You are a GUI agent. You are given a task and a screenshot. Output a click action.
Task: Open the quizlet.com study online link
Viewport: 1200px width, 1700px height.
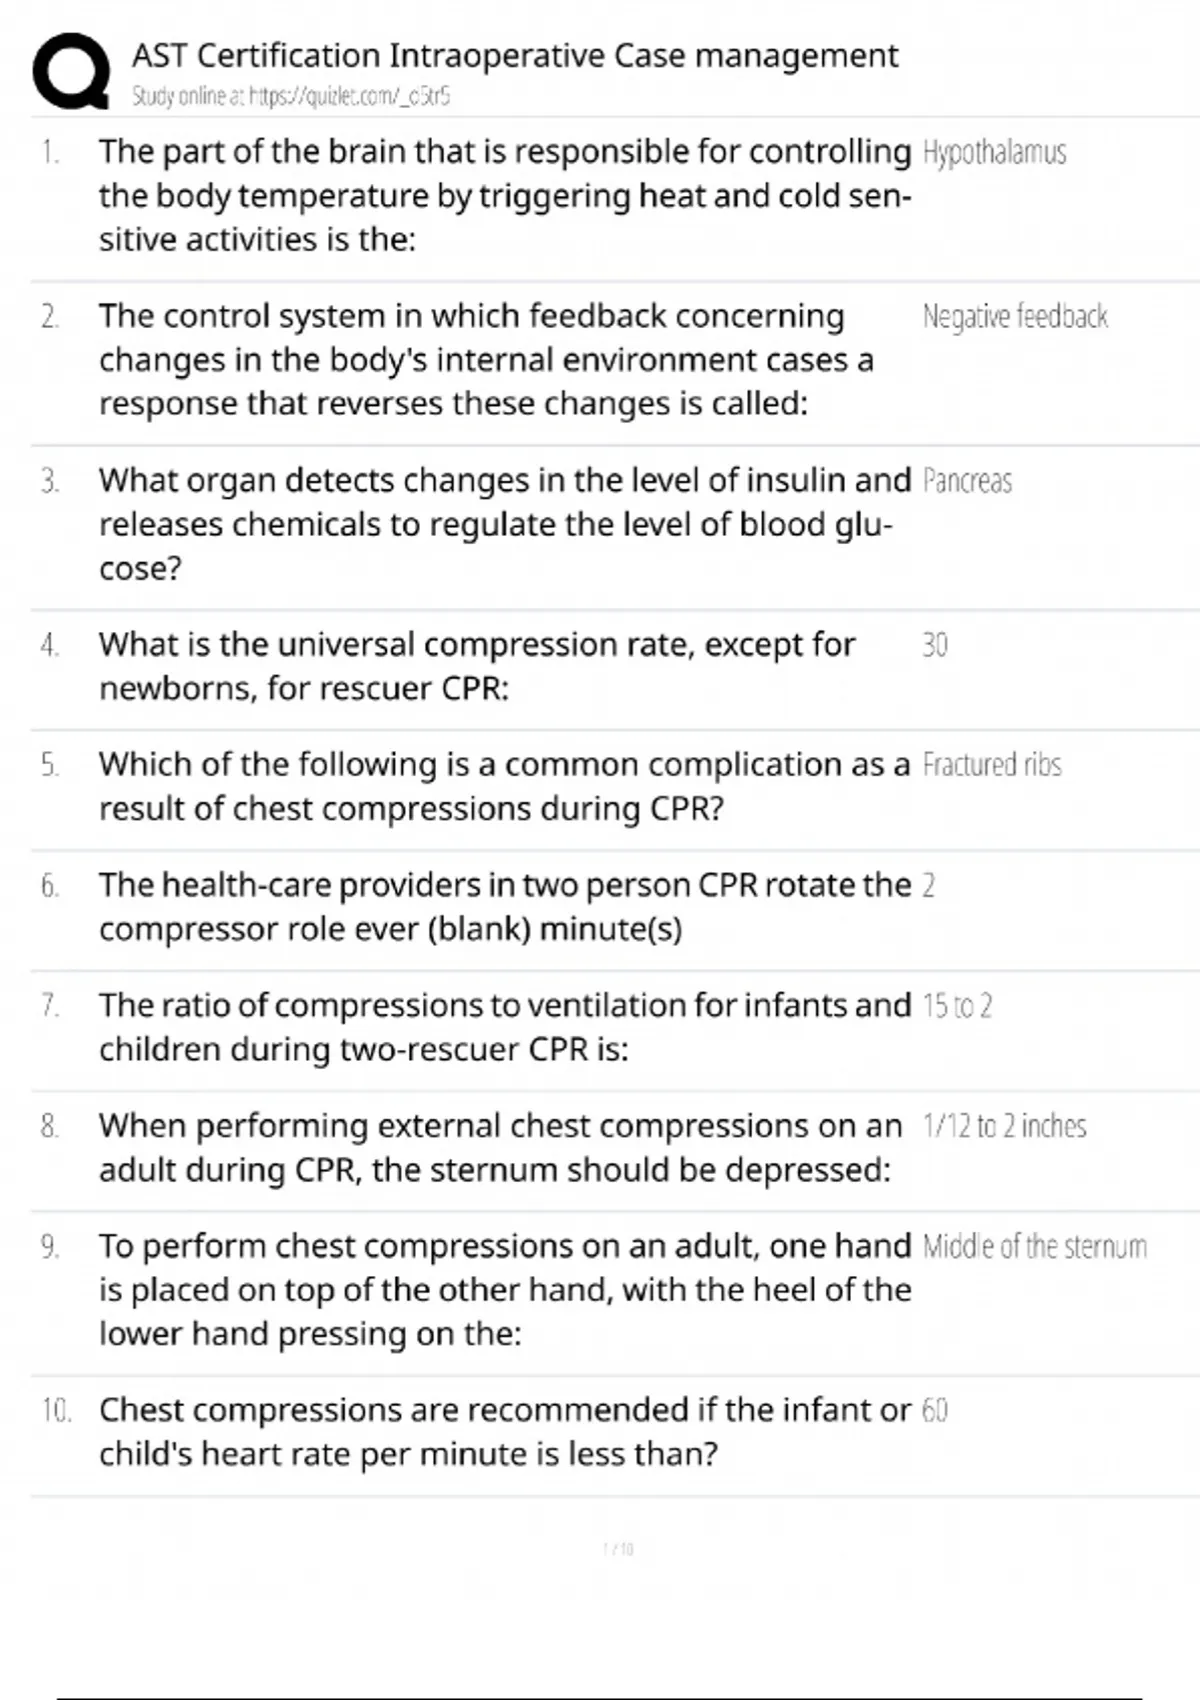pyautogui.click(x=291, y=96)
